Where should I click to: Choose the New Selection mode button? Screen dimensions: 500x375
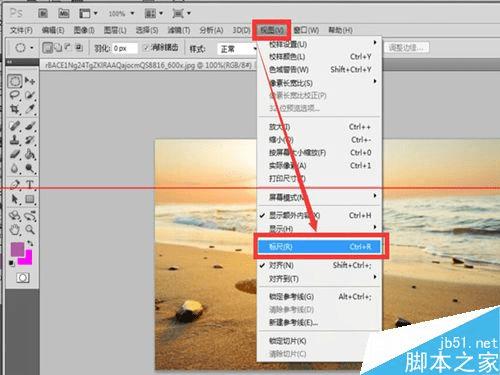pos(48,48)
